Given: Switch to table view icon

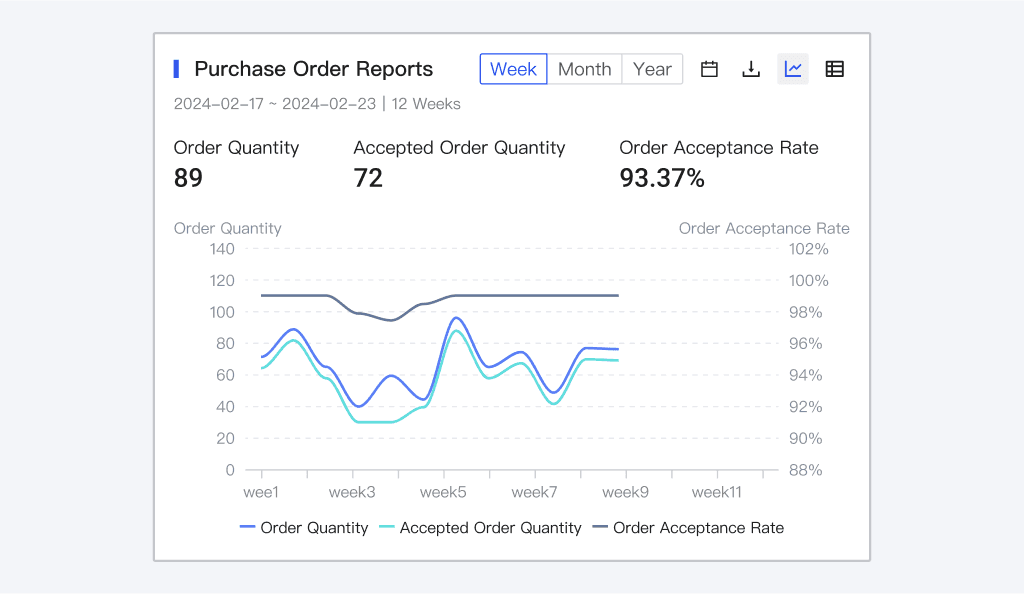Looking at the screenshot, I should point(834,69).
